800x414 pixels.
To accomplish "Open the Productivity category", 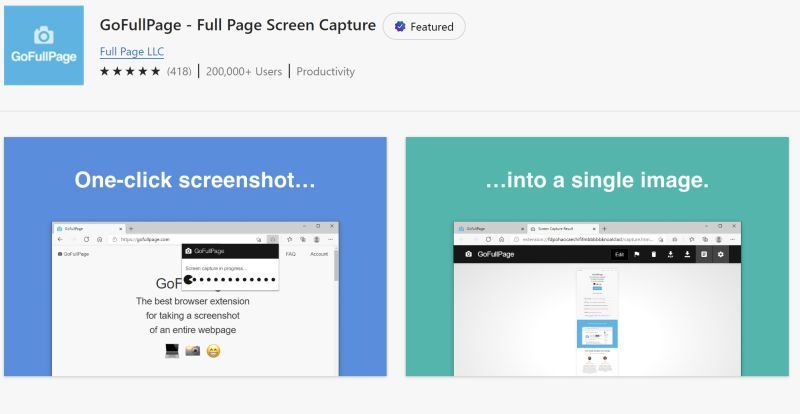I will 326,71.
